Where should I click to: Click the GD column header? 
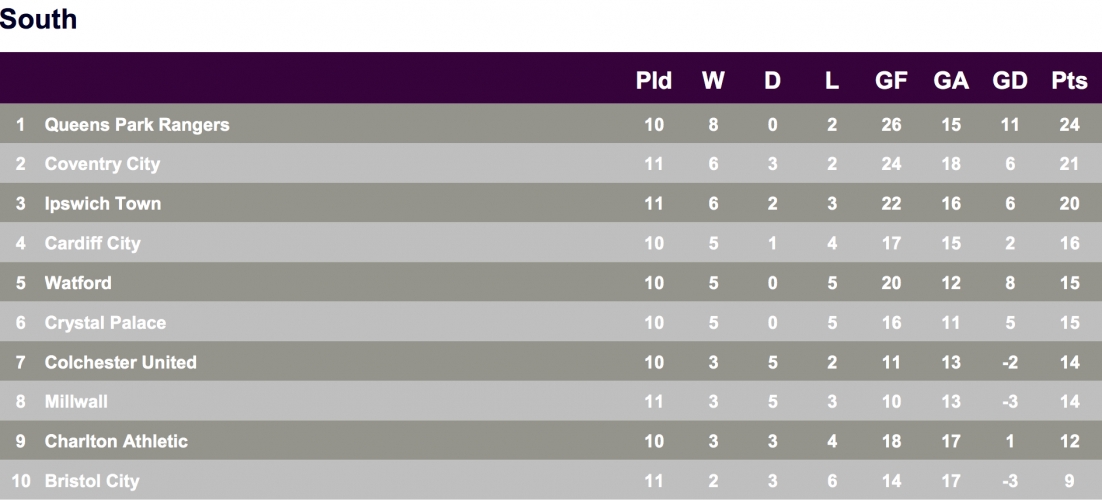pos(1010,81)
